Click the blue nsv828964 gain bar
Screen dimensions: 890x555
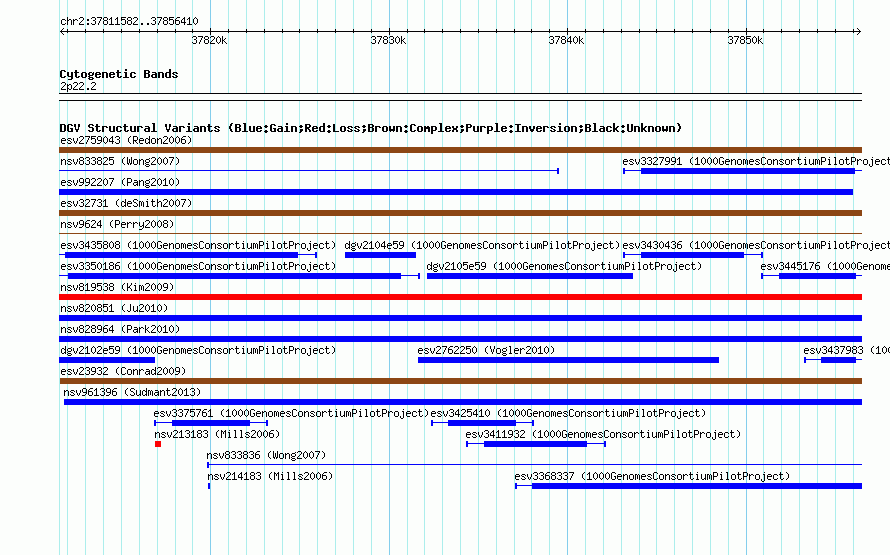tap(460, 339)
